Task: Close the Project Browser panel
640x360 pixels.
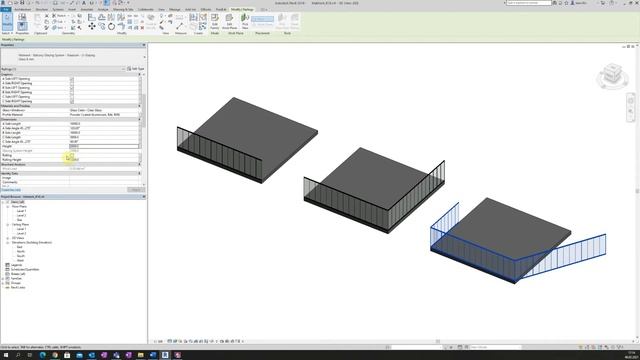Action: click(144, 197)
